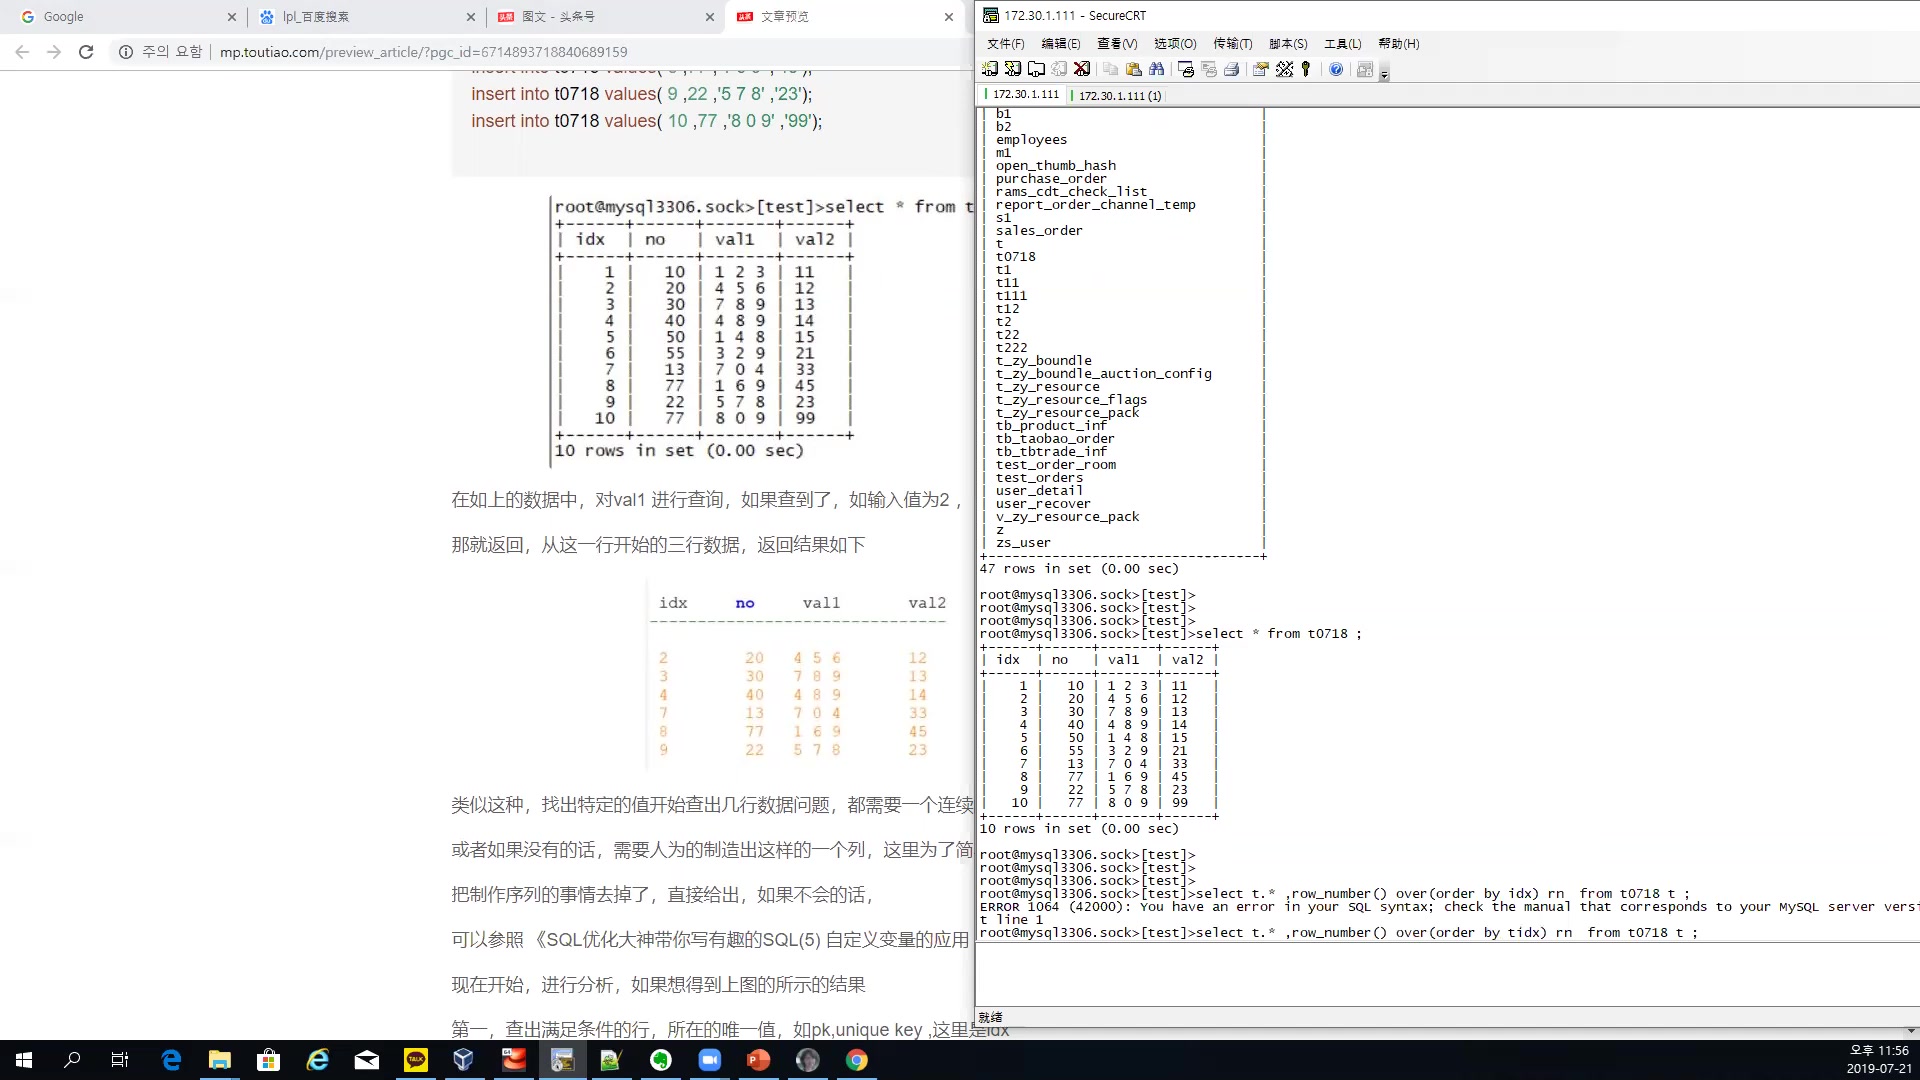
Task: Click the mp.toutiao.com address bar
Action: (x=423, y=52)
